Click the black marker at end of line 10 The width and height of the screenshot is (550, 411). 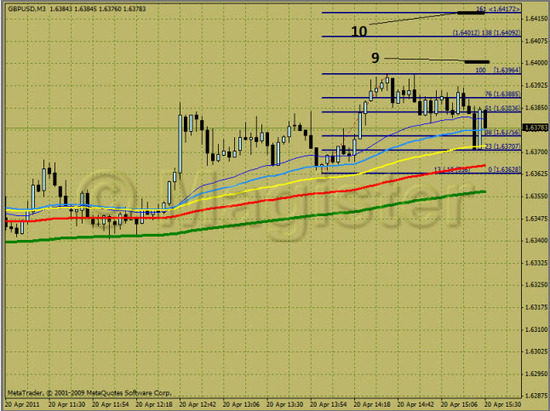tap(471, 13)
